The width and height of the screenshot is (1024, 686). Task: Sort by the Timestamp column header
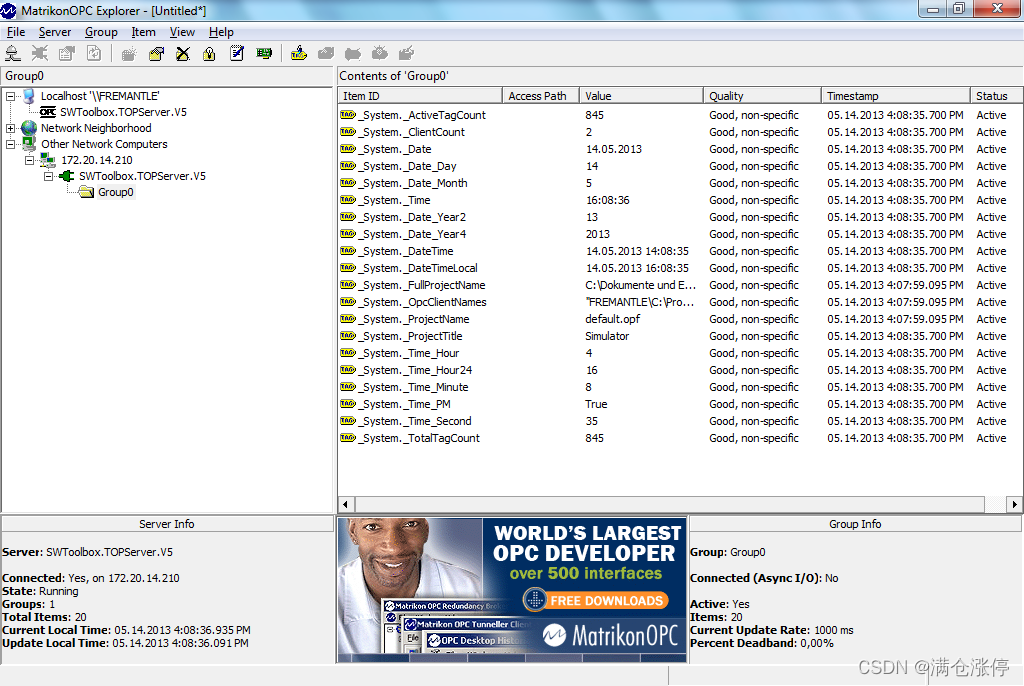(x=895, y=96)
